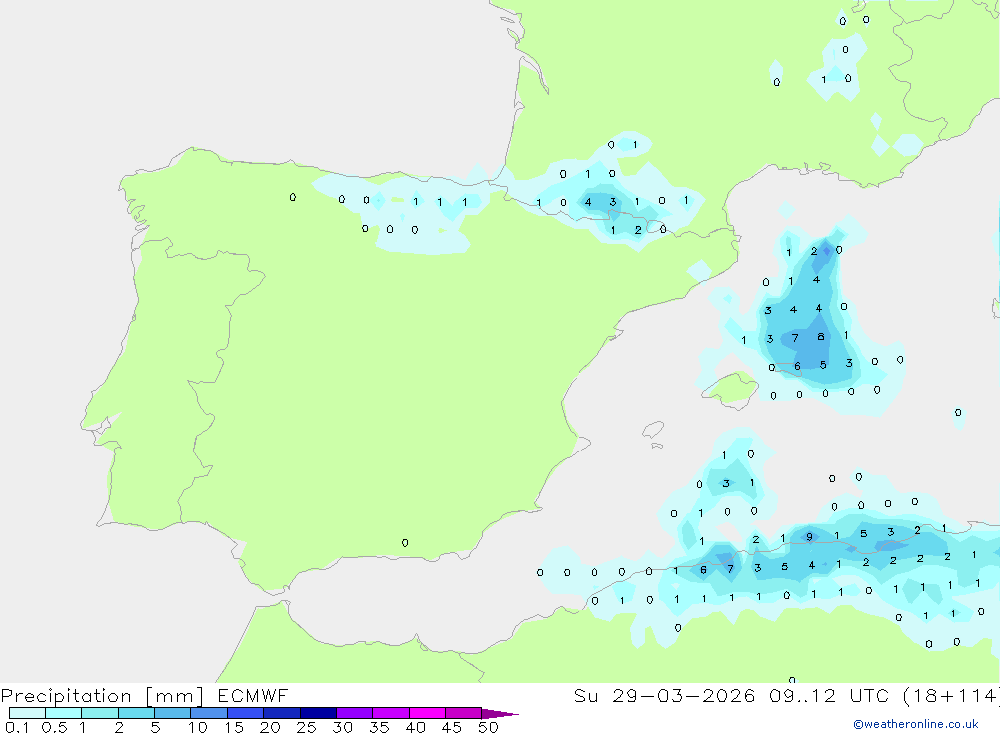Click the '(18+114)' forecast step text
The width and height of the screenshot is (1000, 733).
click(x=952, y=695)
